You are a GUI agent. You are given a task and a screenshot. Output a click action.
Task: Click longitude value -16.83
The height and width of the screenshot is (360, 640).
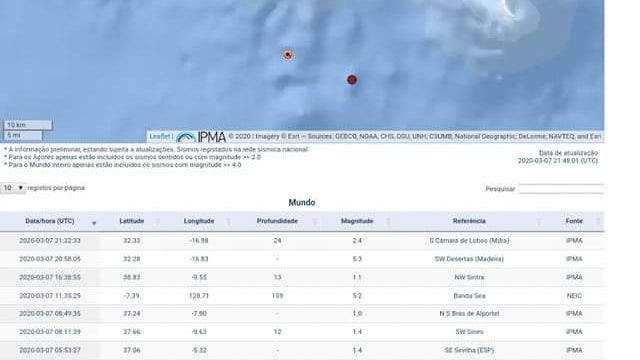point(199,259)
